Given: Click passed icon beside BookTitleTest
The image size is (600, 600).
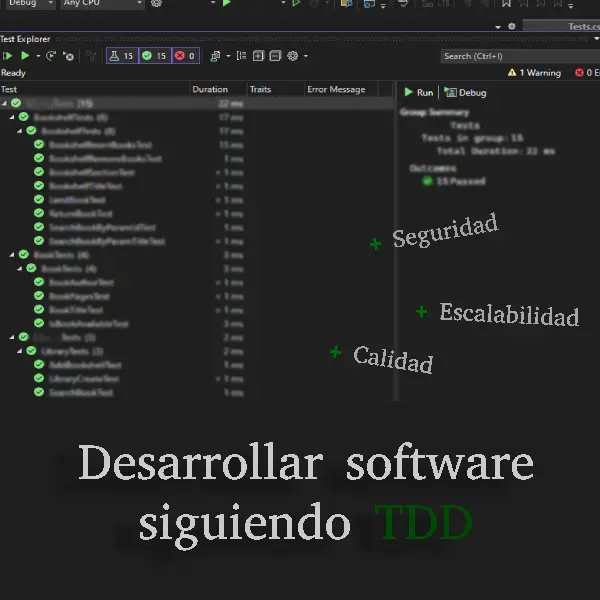Looking at the screenshot, I should tap(39, 309).
